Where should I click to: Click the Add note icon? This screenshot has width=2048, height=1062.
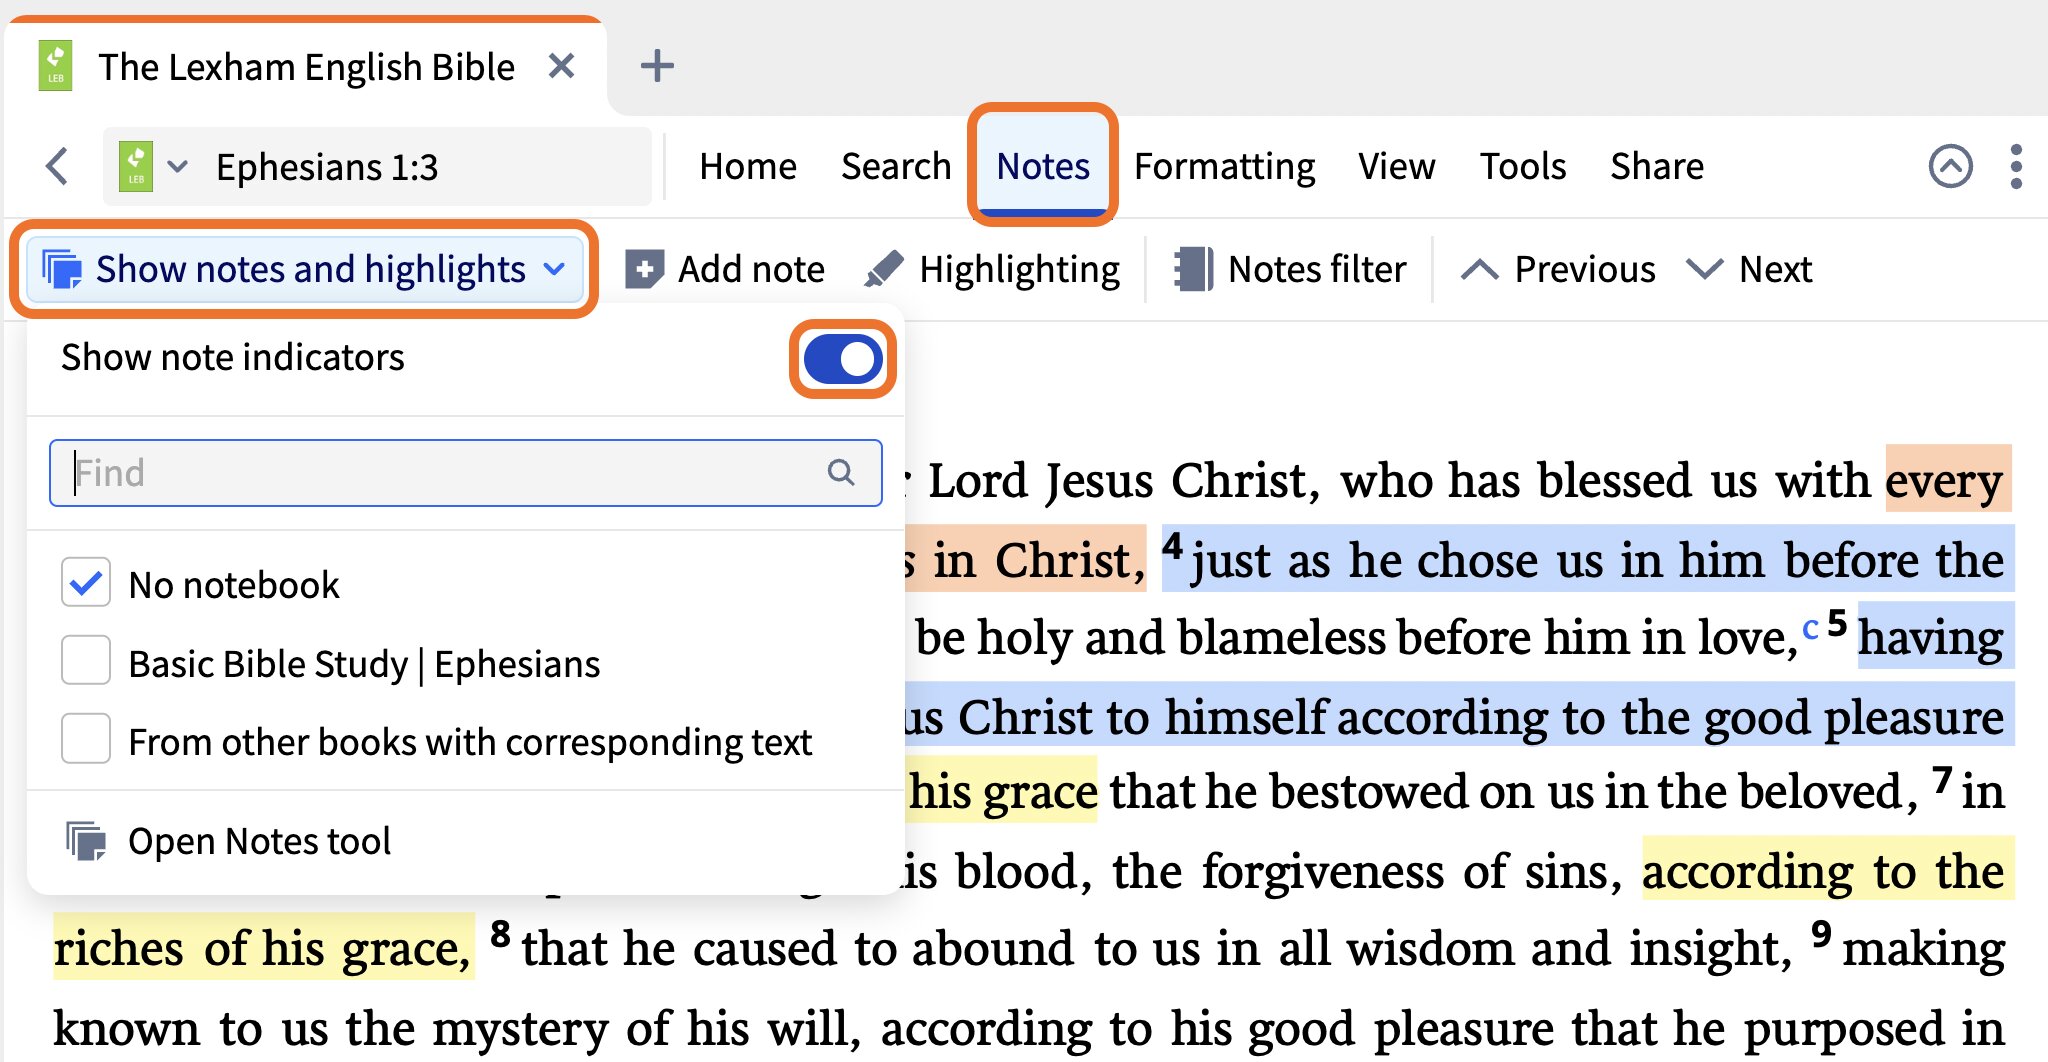click(x=644, y=269)
